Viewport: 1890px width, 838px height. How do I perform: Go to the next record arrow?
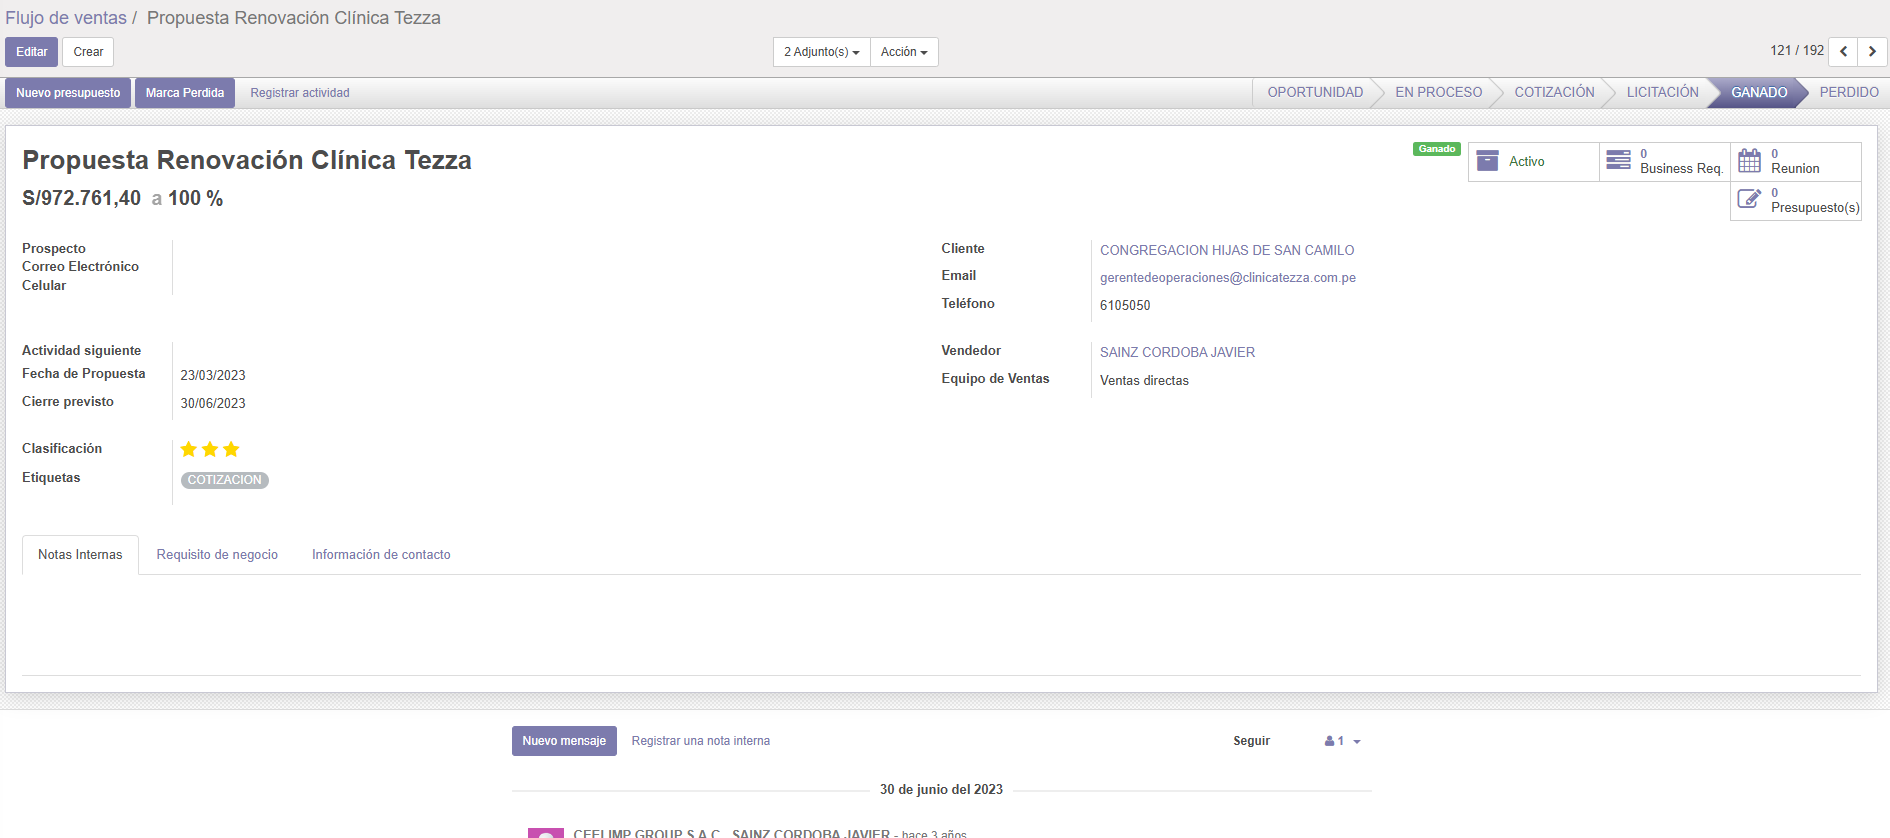point(1873,51)
